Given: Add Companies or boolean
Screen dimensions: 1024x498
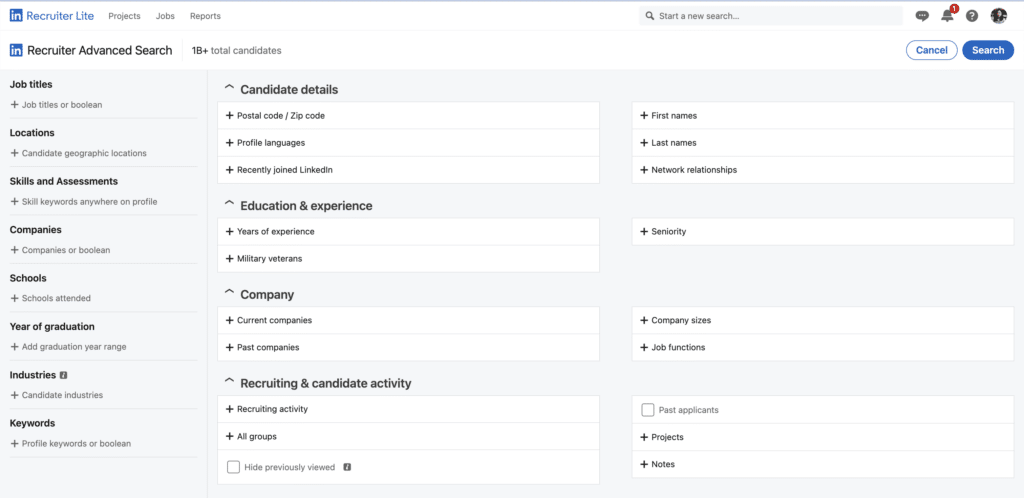Looking at the screenshot, I should coord(61,250).
